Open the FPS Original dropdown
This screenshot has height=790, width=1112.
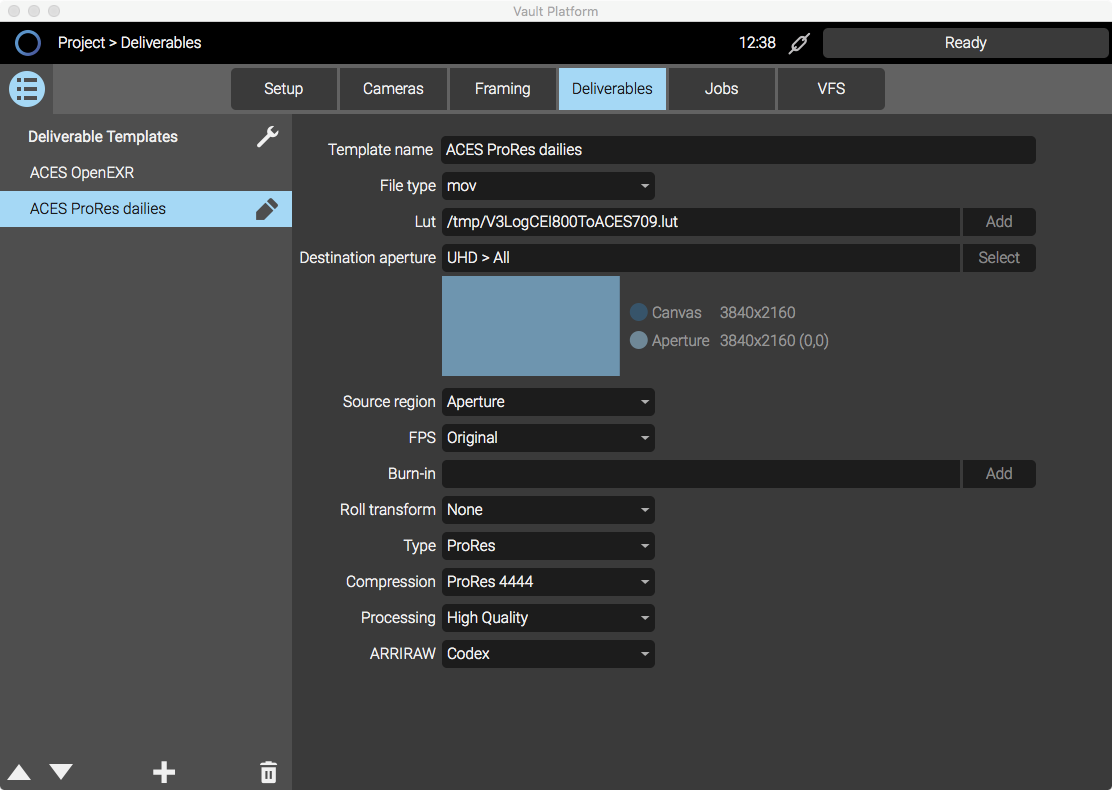tap(548, 438)
